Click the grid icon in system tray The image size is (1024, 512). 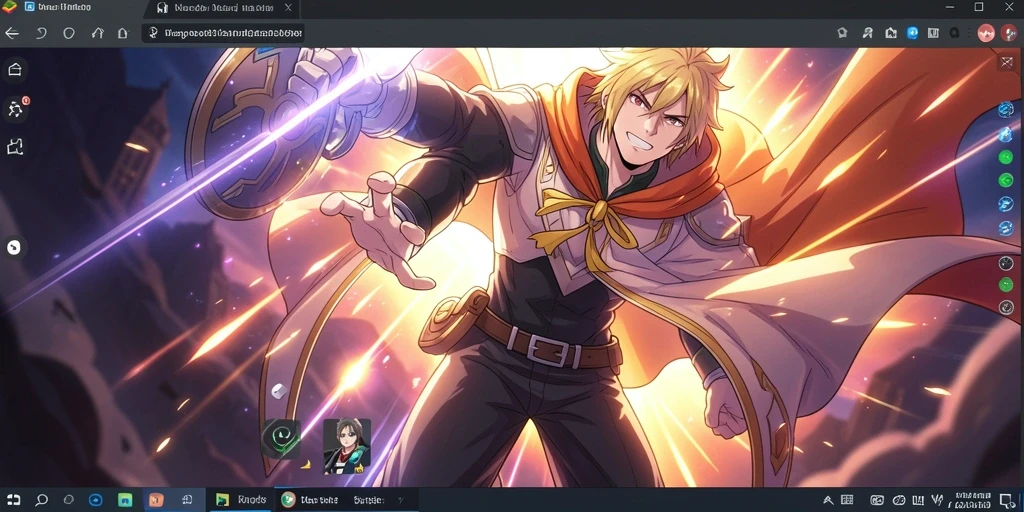point(847,500)
